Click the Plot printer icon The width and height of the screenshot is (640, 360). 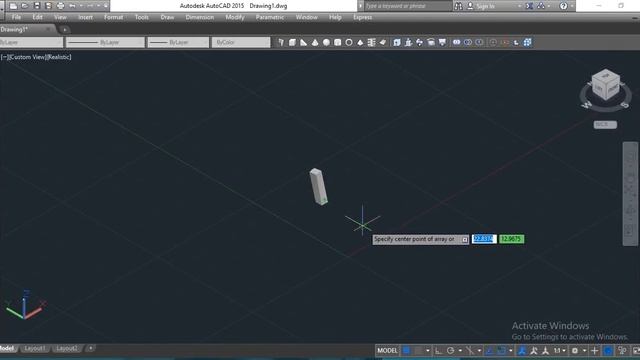click(x=60, y=6)
